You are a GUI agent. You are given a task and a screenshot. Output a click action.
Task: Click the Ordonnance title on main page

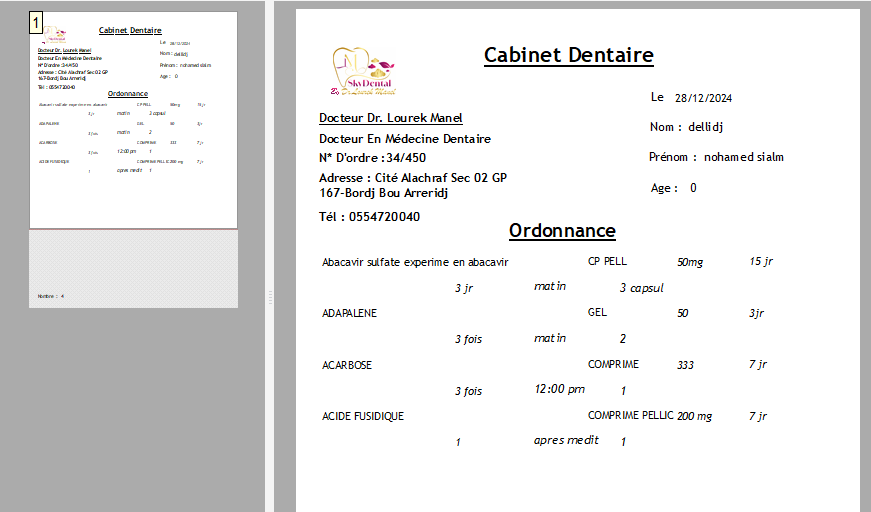pyautogui.click(x=562, y=231)
